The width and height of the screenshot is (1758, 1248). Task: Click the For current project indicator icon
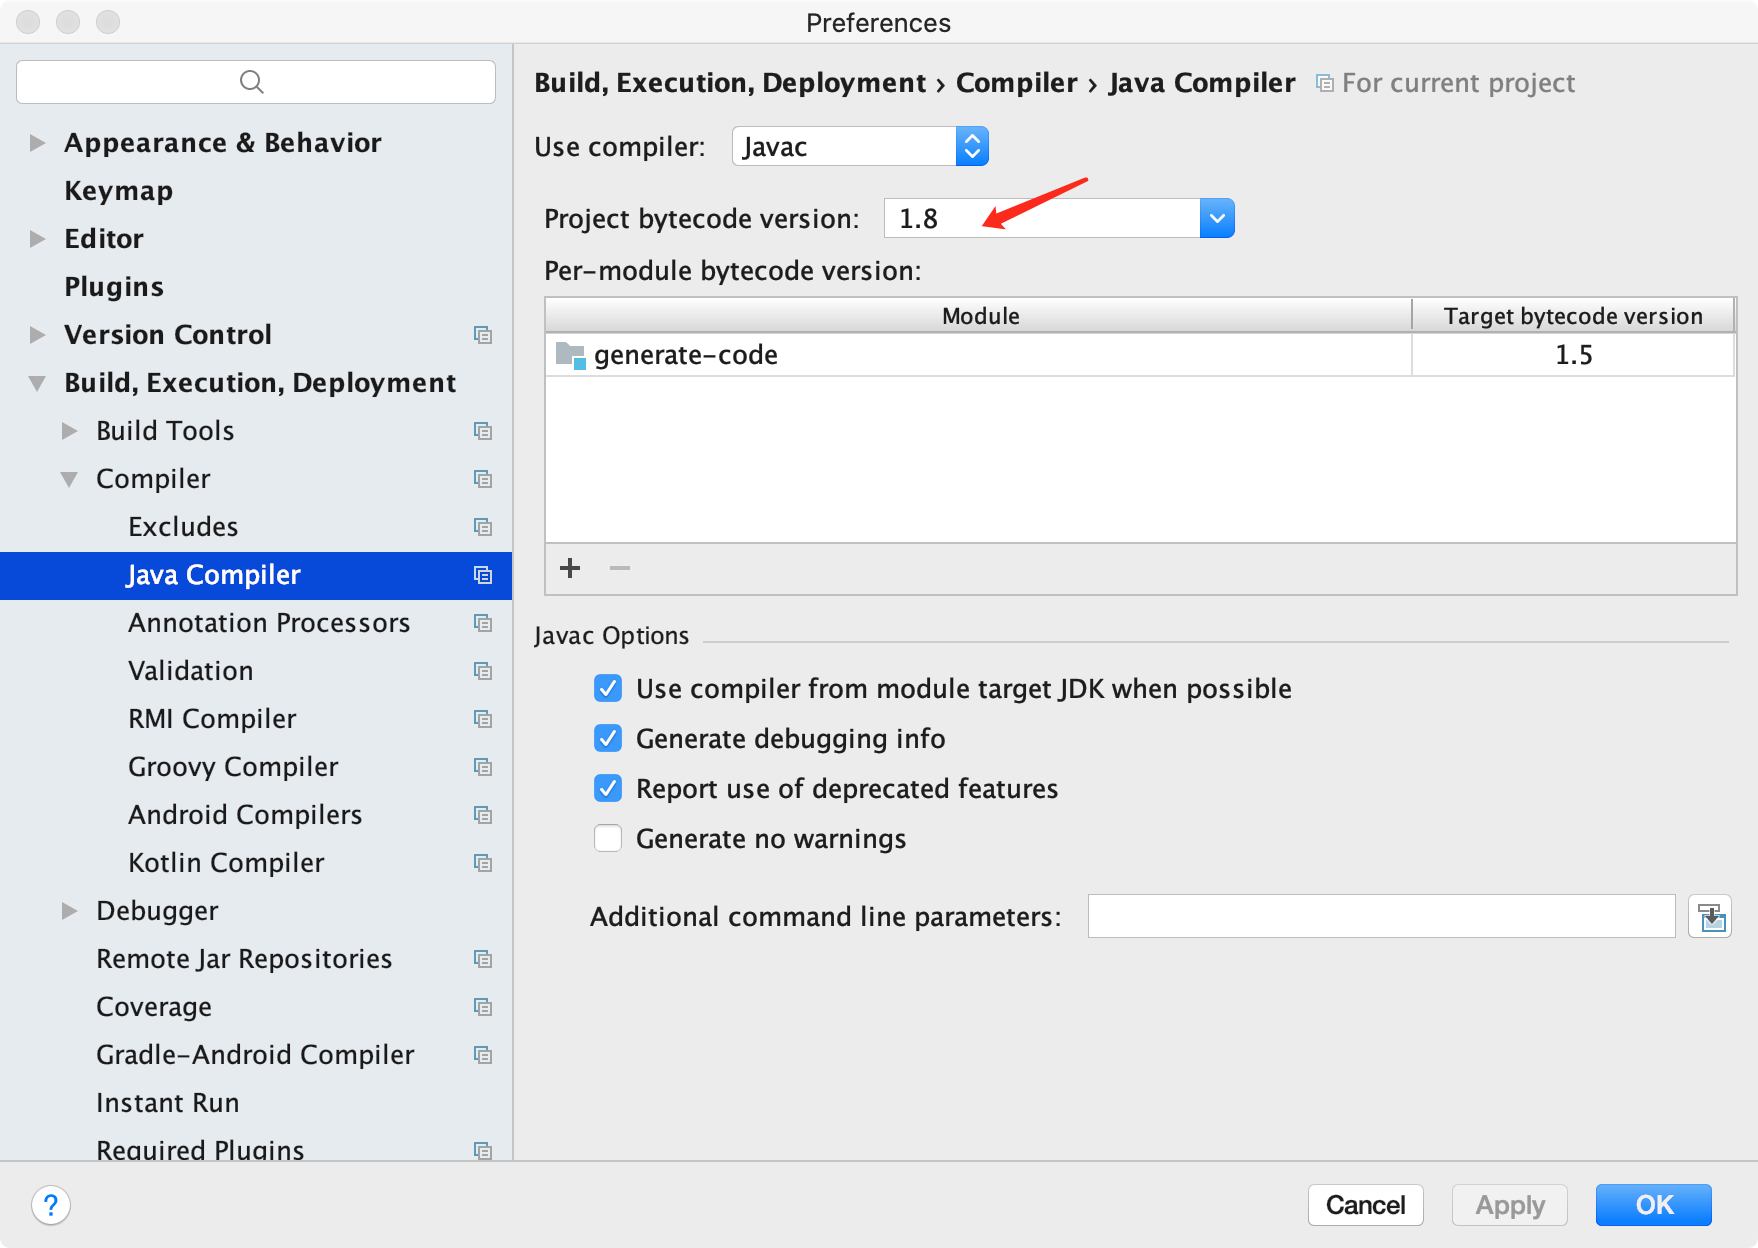point(1324,82)
